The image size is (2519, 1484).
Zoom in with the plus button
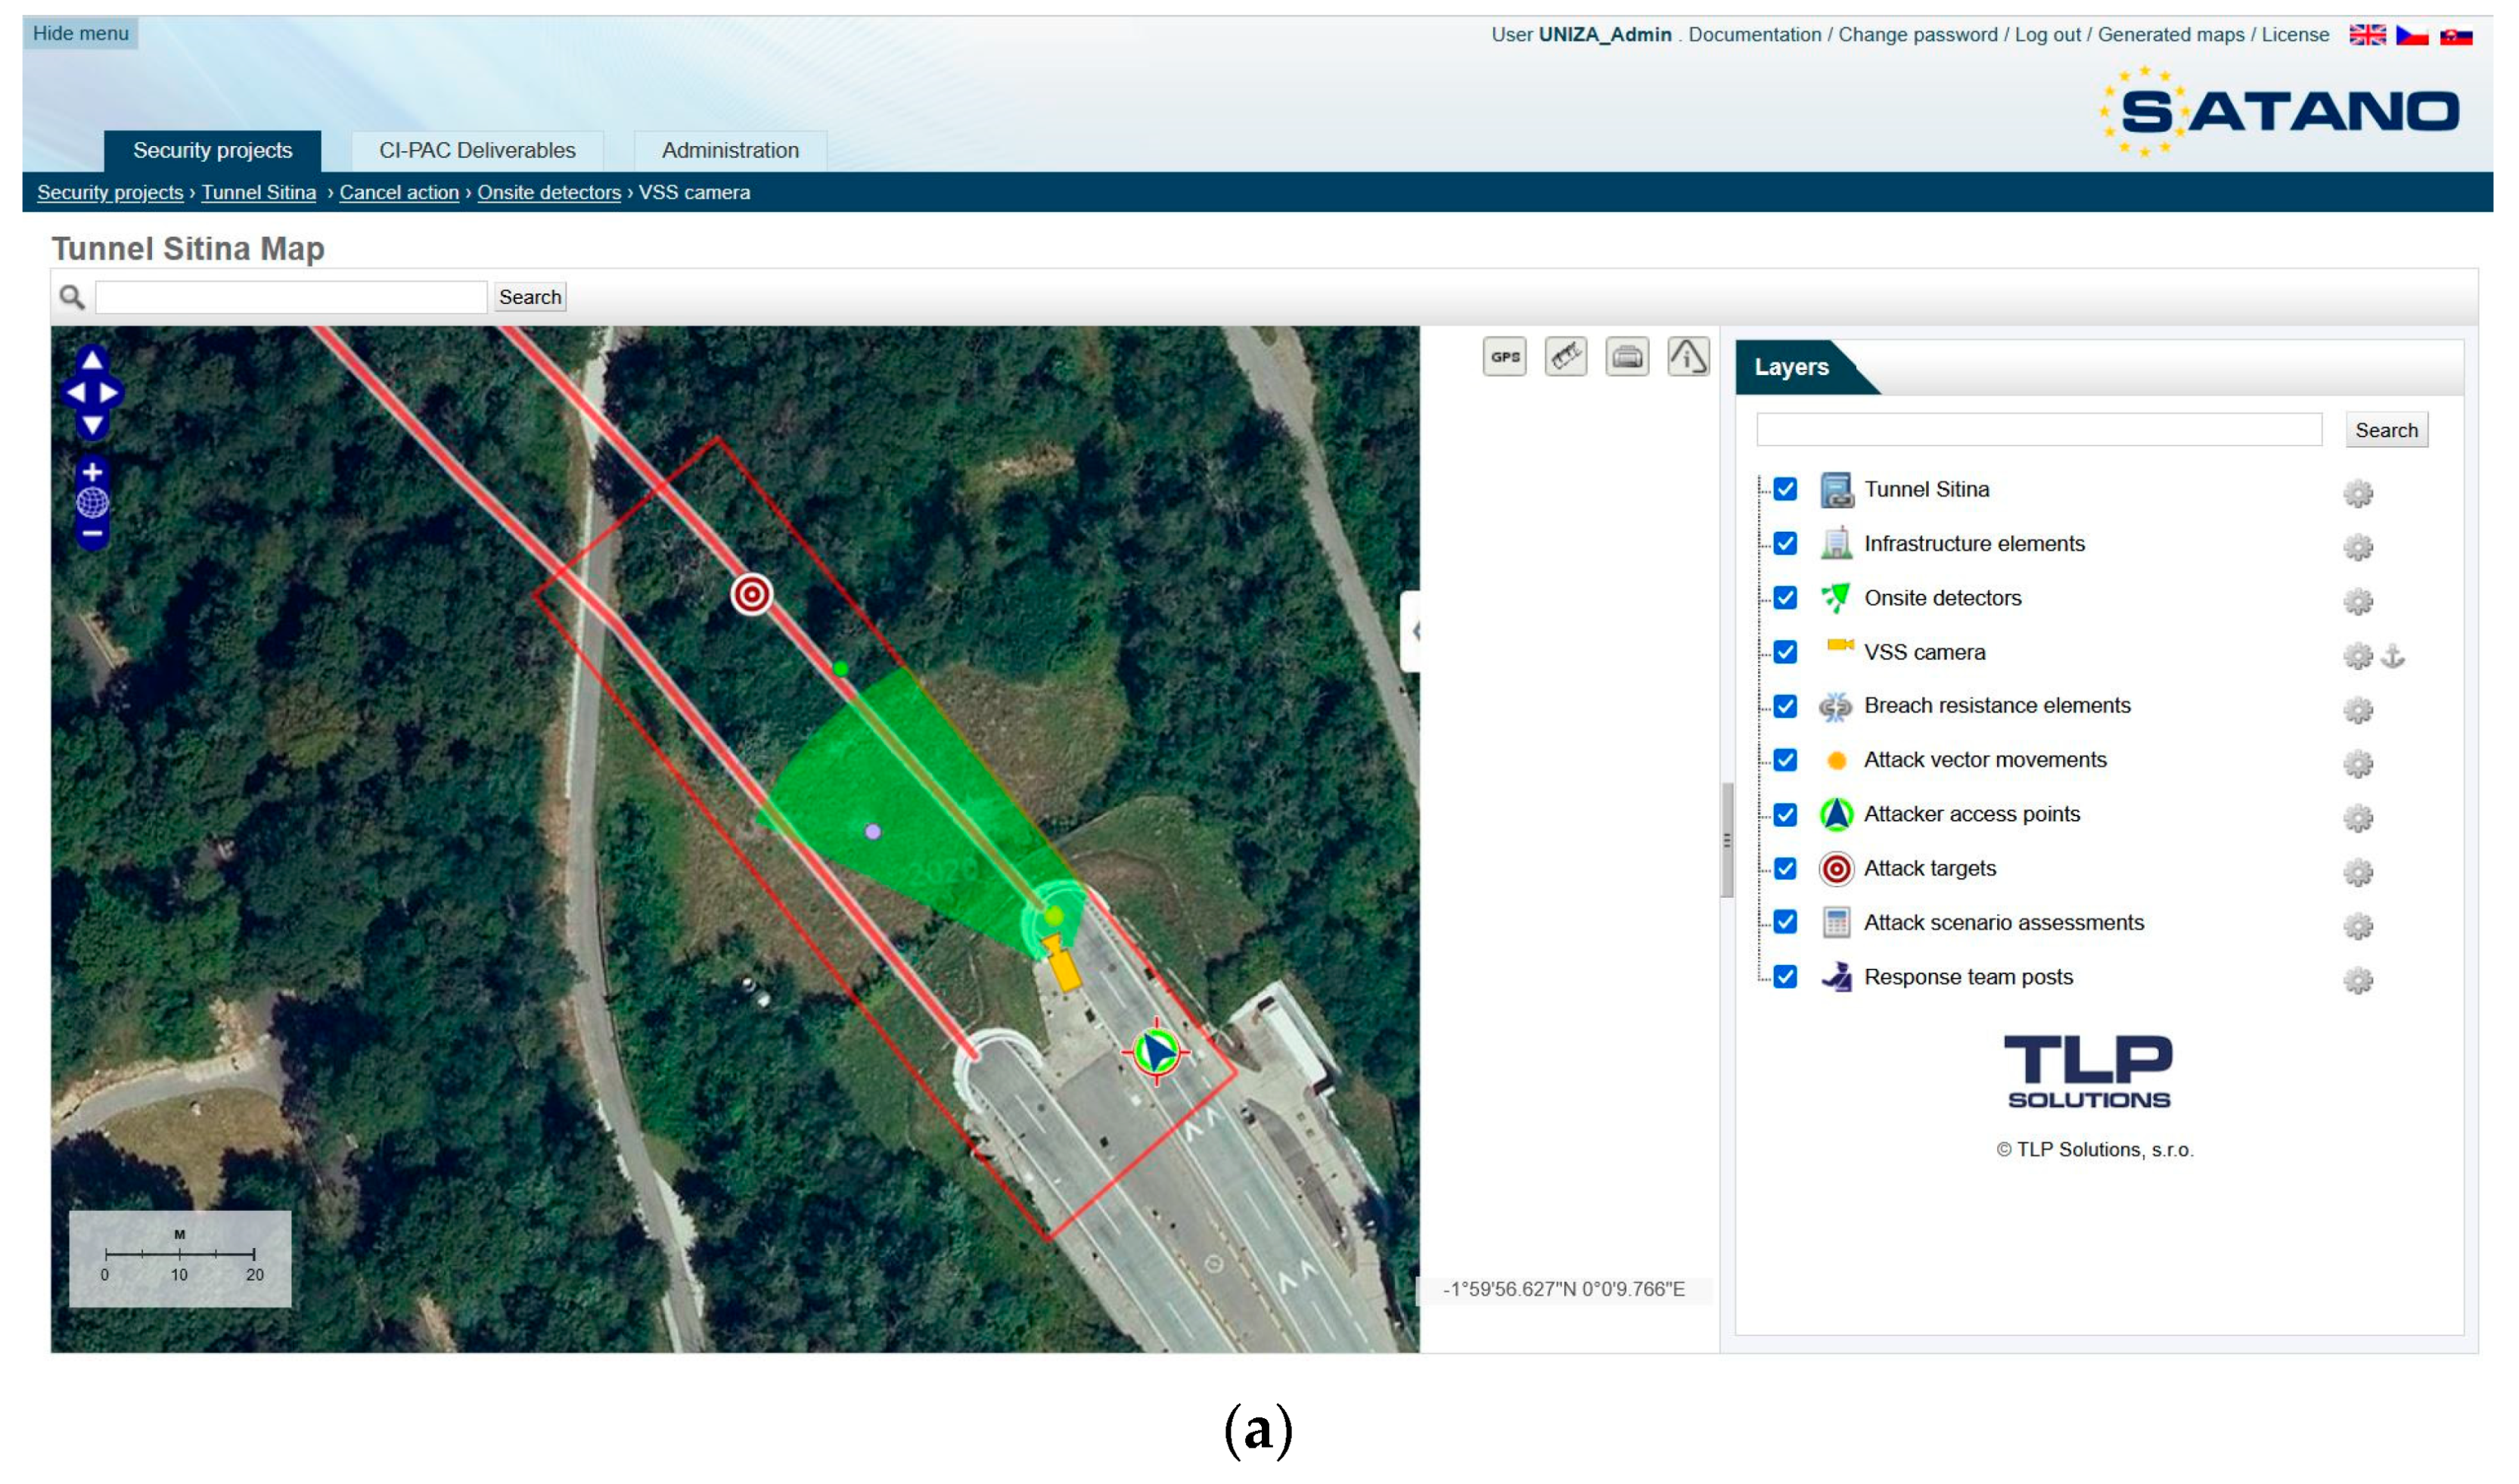[x=92, y=472]
